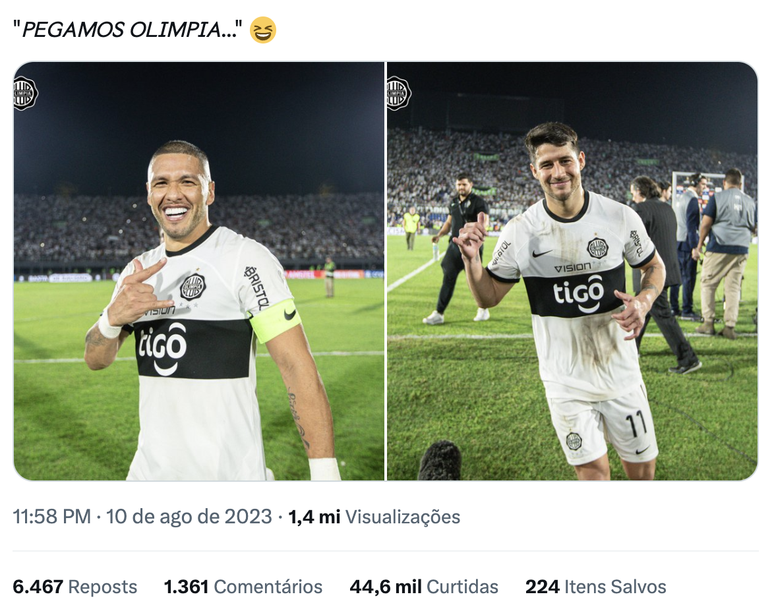The image size is (774, 609).
Task: Click the number 11 on the player's shorts
Action: click(636, 424)
